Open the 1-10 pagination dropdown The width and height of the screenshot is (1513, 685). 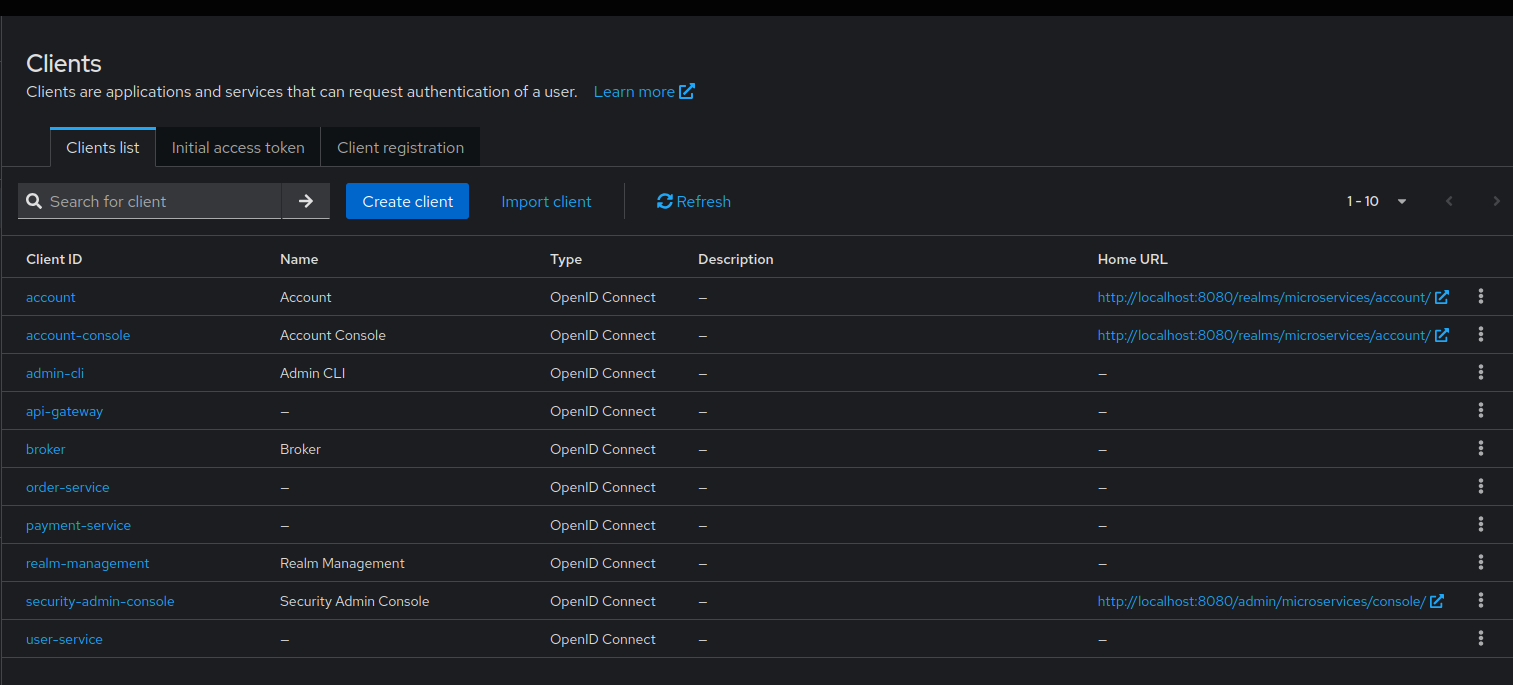tap(1401, 201)
